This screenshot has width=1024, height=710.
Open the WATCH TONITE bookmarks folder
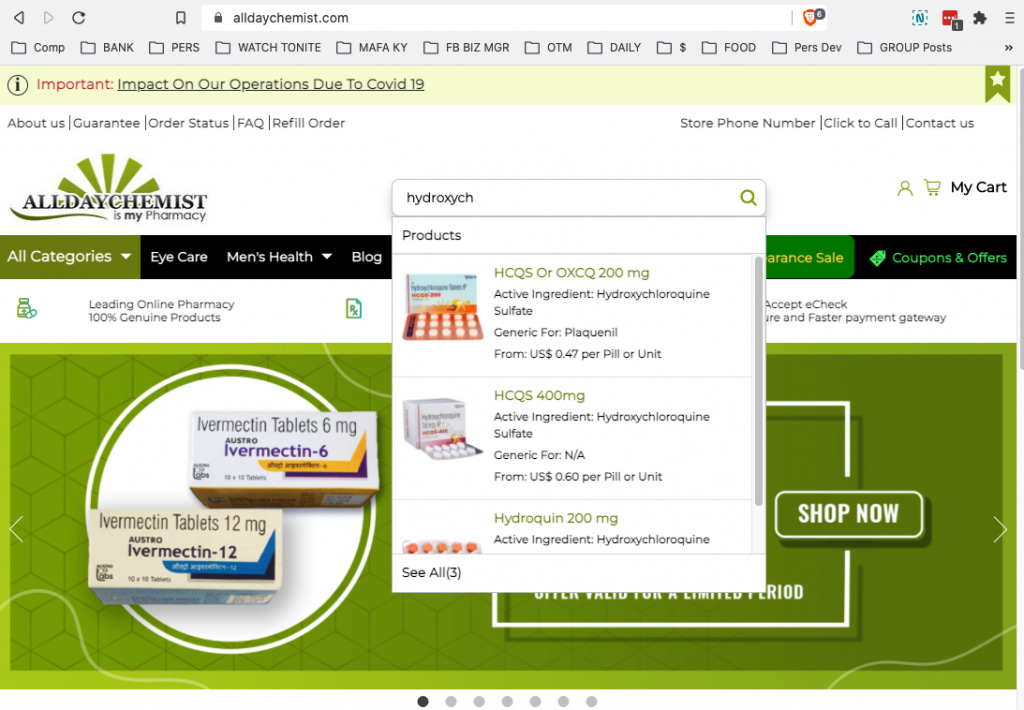tap(268, 48)
